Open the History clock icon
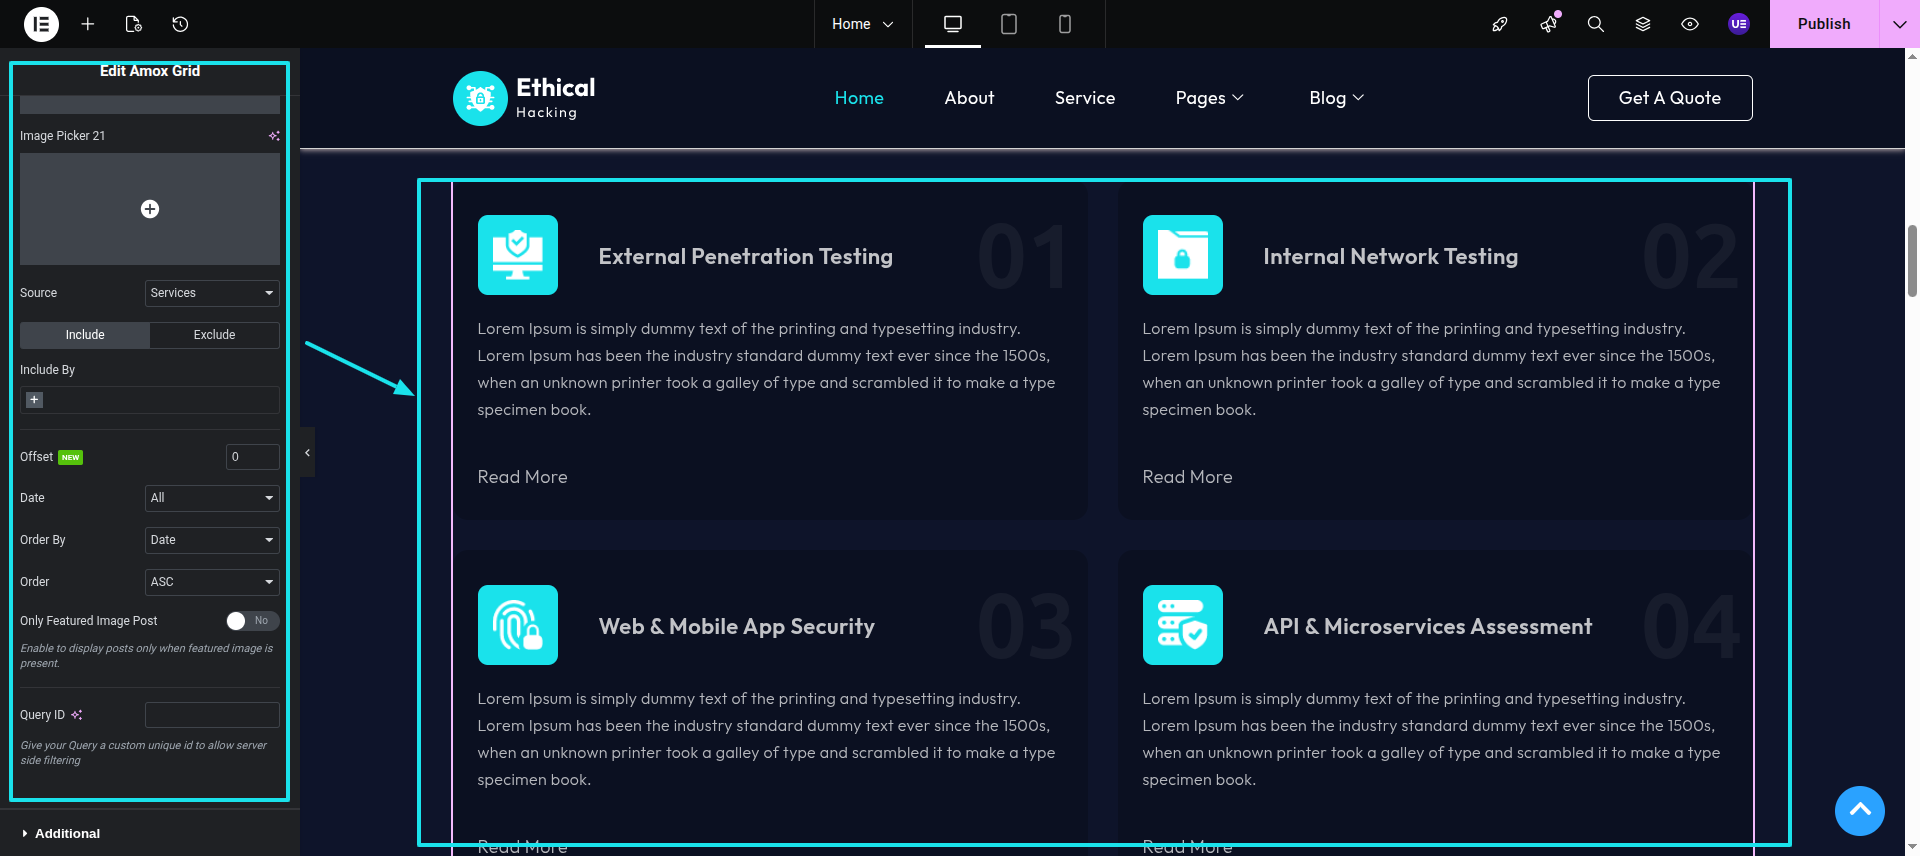The width and height of the screenshot is (1920, 856). 180,24
